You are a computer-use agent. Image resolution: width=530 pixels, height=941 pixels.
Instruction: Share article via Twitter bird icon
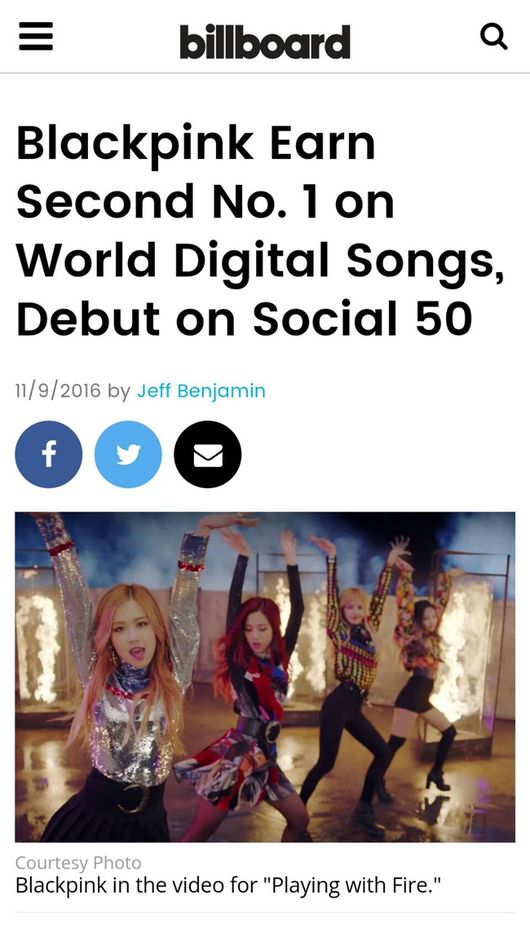(x=128, y=454)
